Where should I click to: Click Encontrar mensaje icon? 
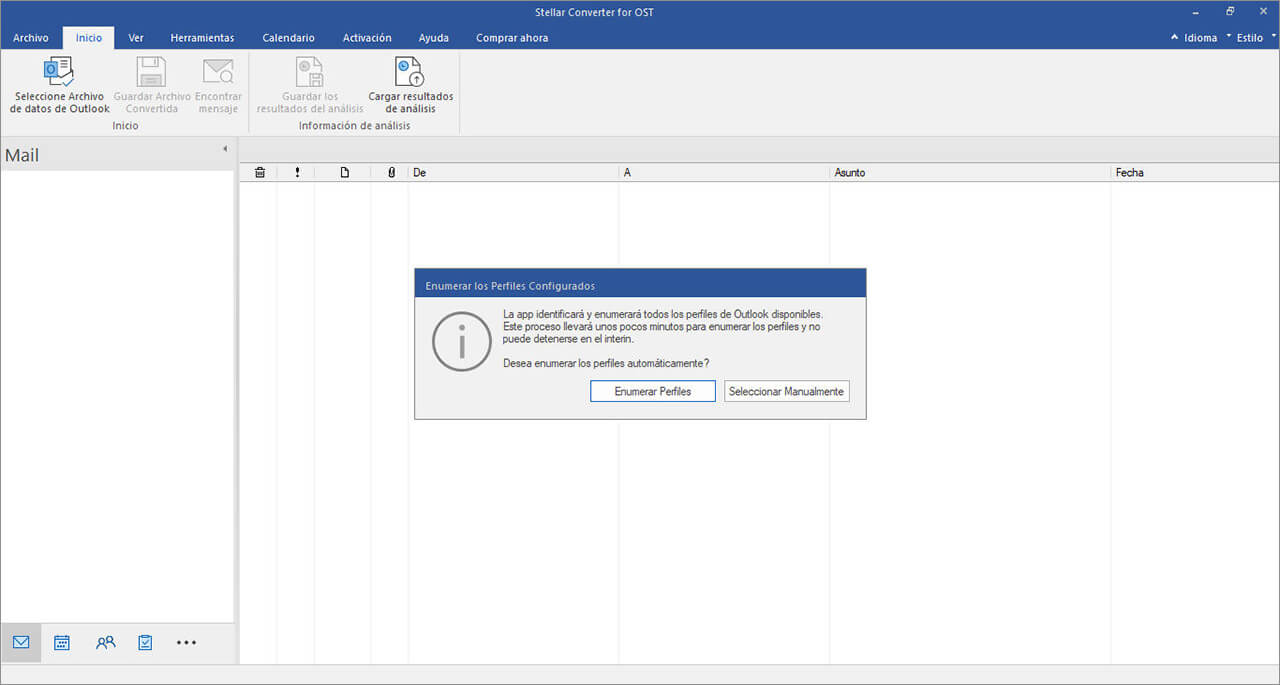(x=218, y=72)
